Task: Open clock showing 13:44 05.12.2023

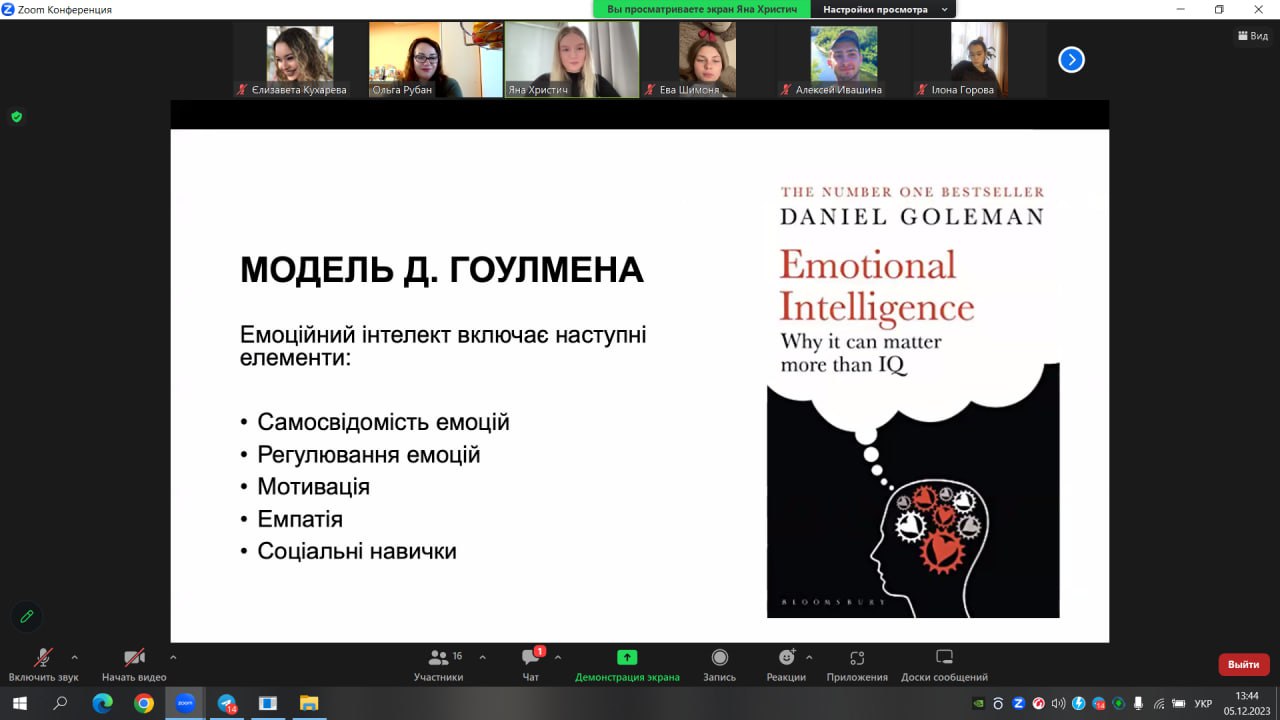Action: pyautogui.click(x=1247, y=703)
